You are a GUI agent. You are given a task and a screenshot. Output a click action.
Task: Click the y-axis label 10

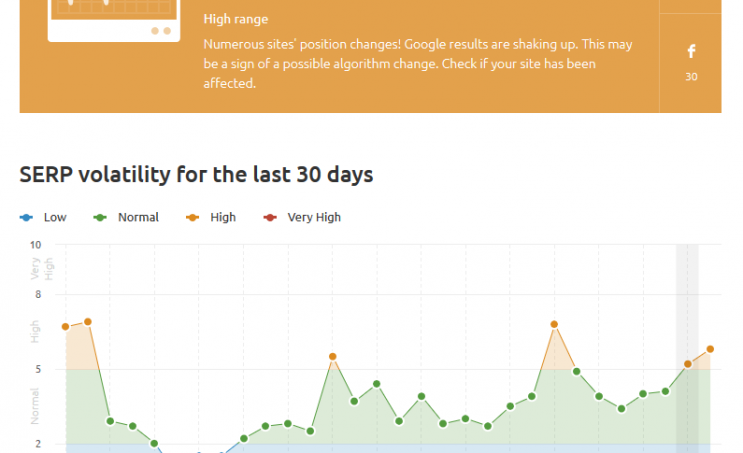click(36, 245)
